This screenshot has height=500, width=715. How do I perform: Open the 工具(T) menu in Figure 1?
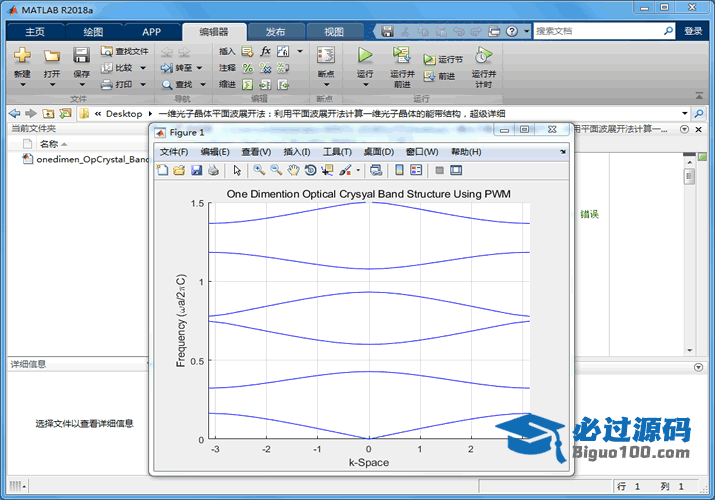[336, 152]
